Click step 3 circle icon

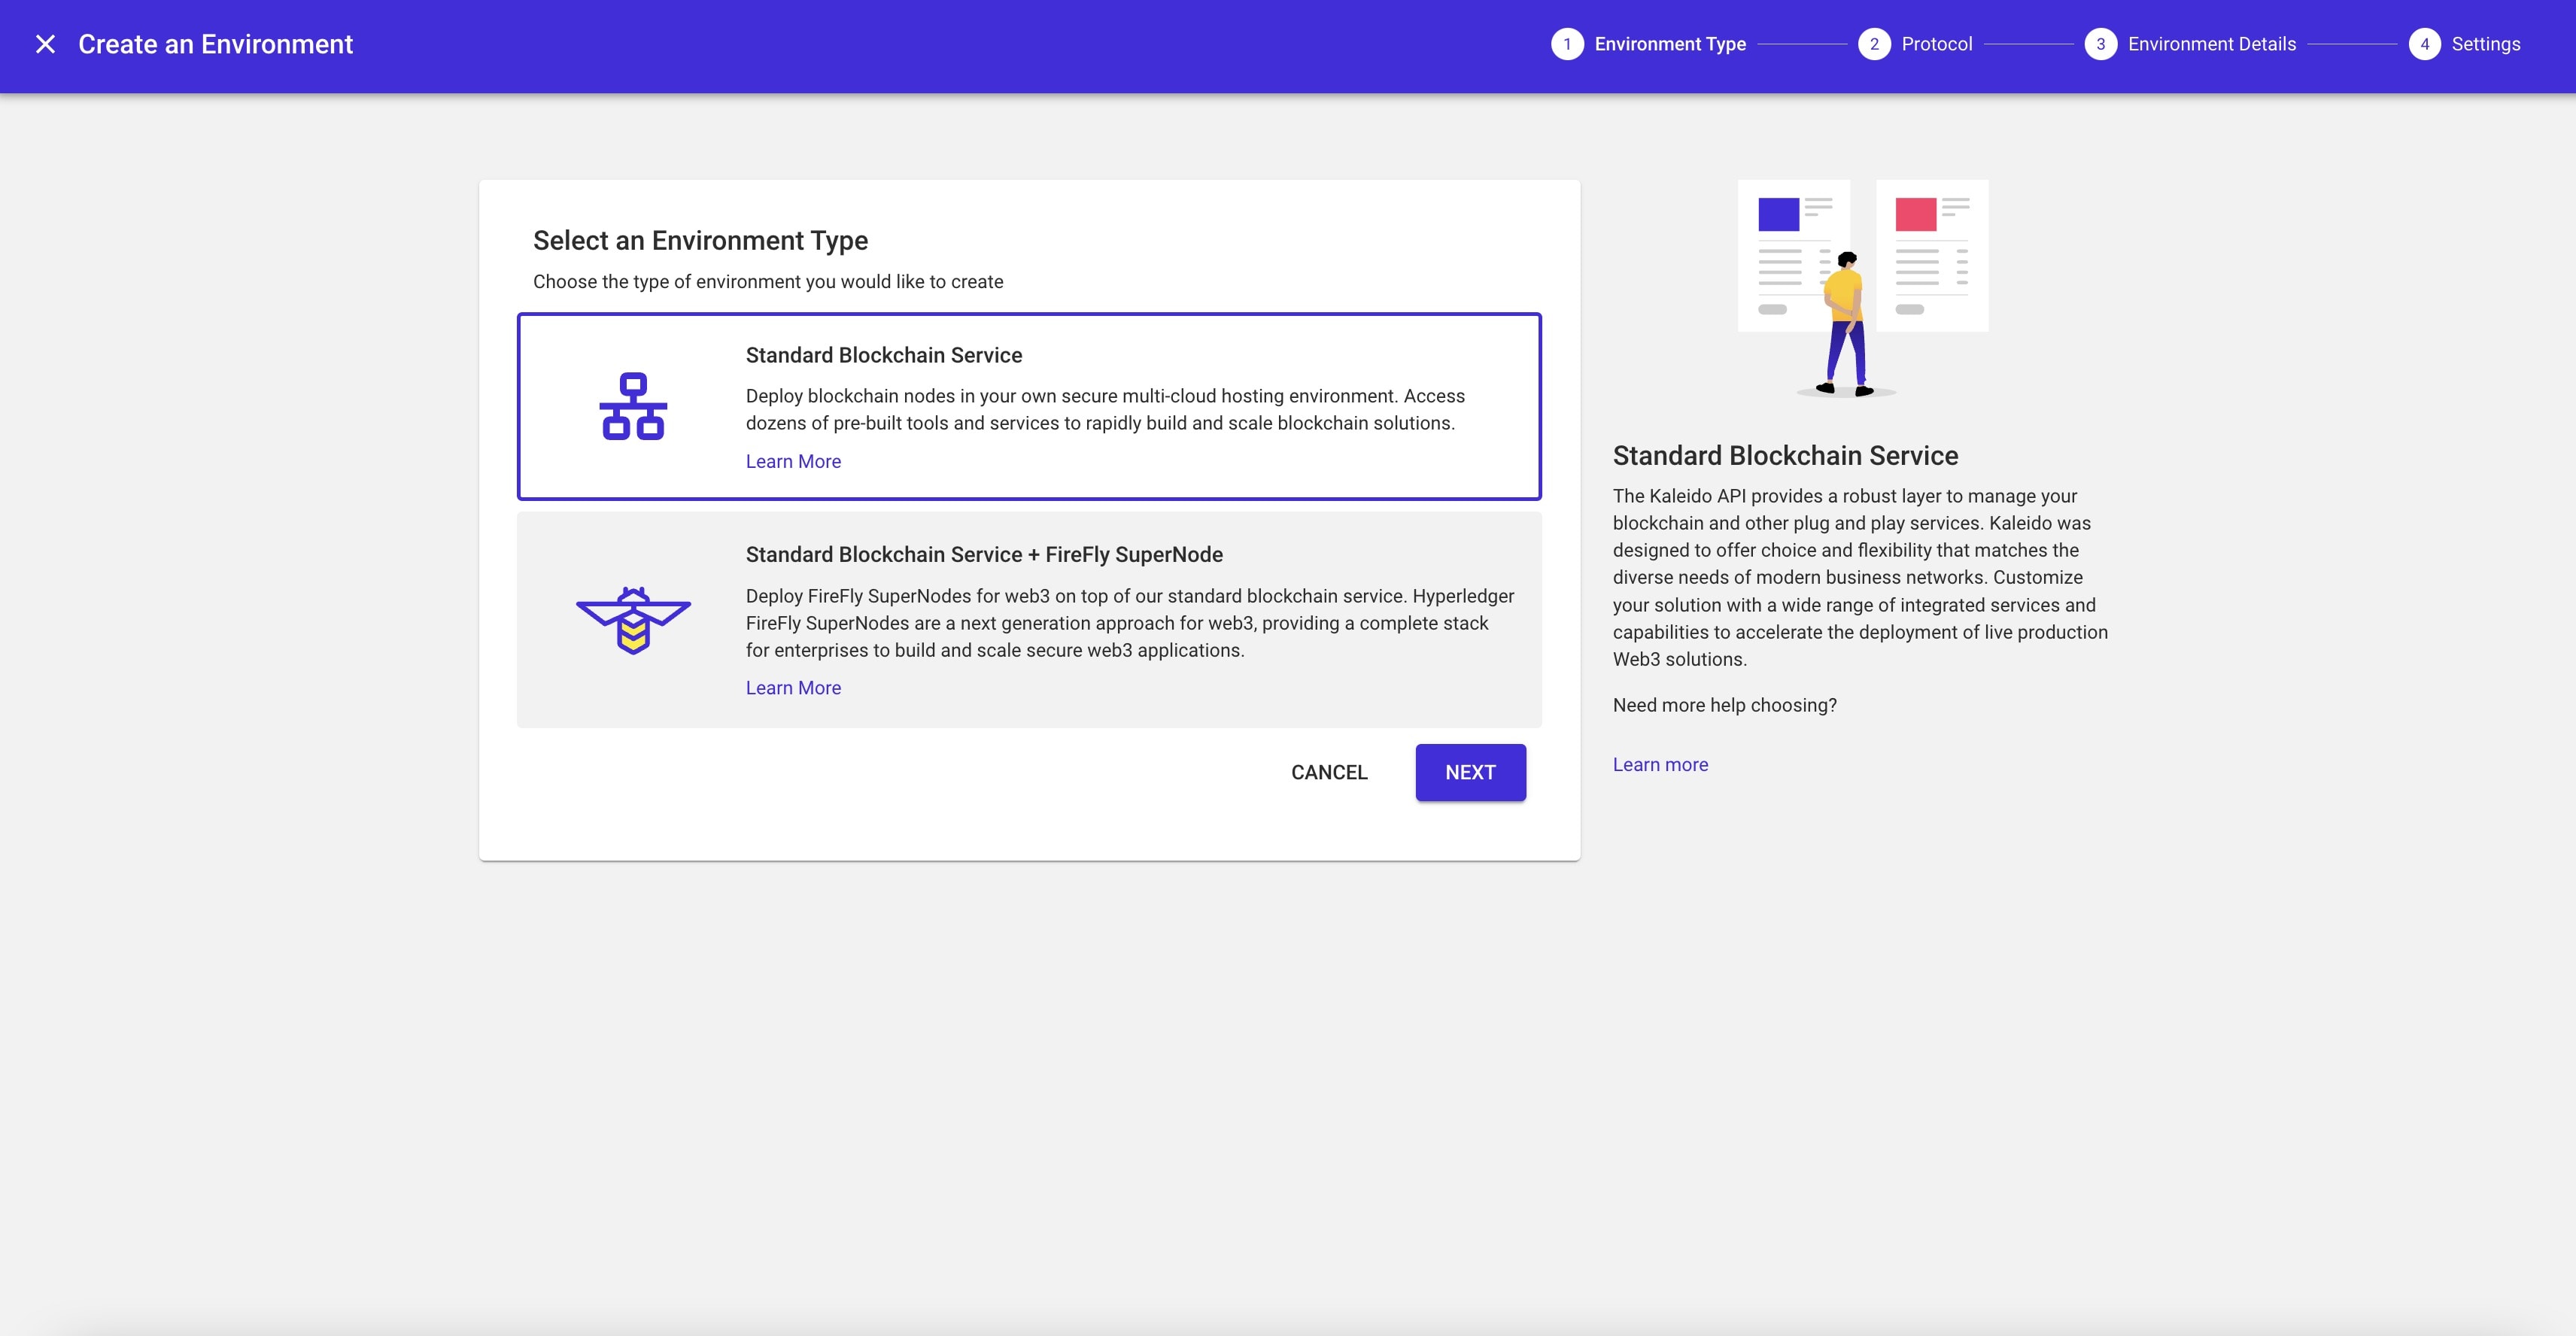[x=2100, y=44]
